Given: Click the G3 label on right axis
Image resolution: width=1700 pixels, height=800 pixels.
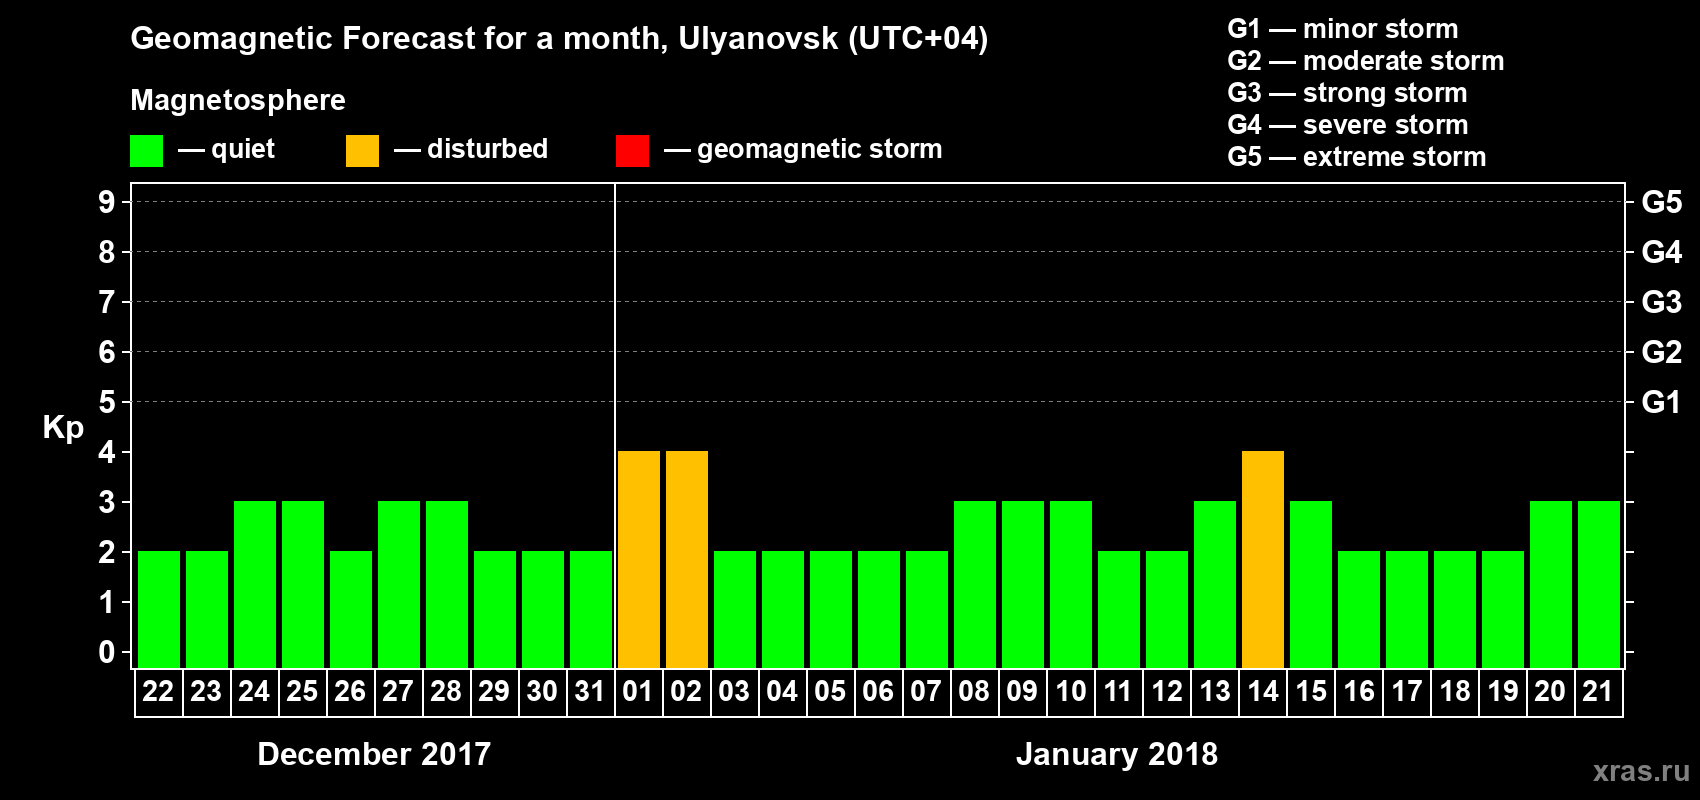Looking at the screenshot, I should tap(1662, 302).
